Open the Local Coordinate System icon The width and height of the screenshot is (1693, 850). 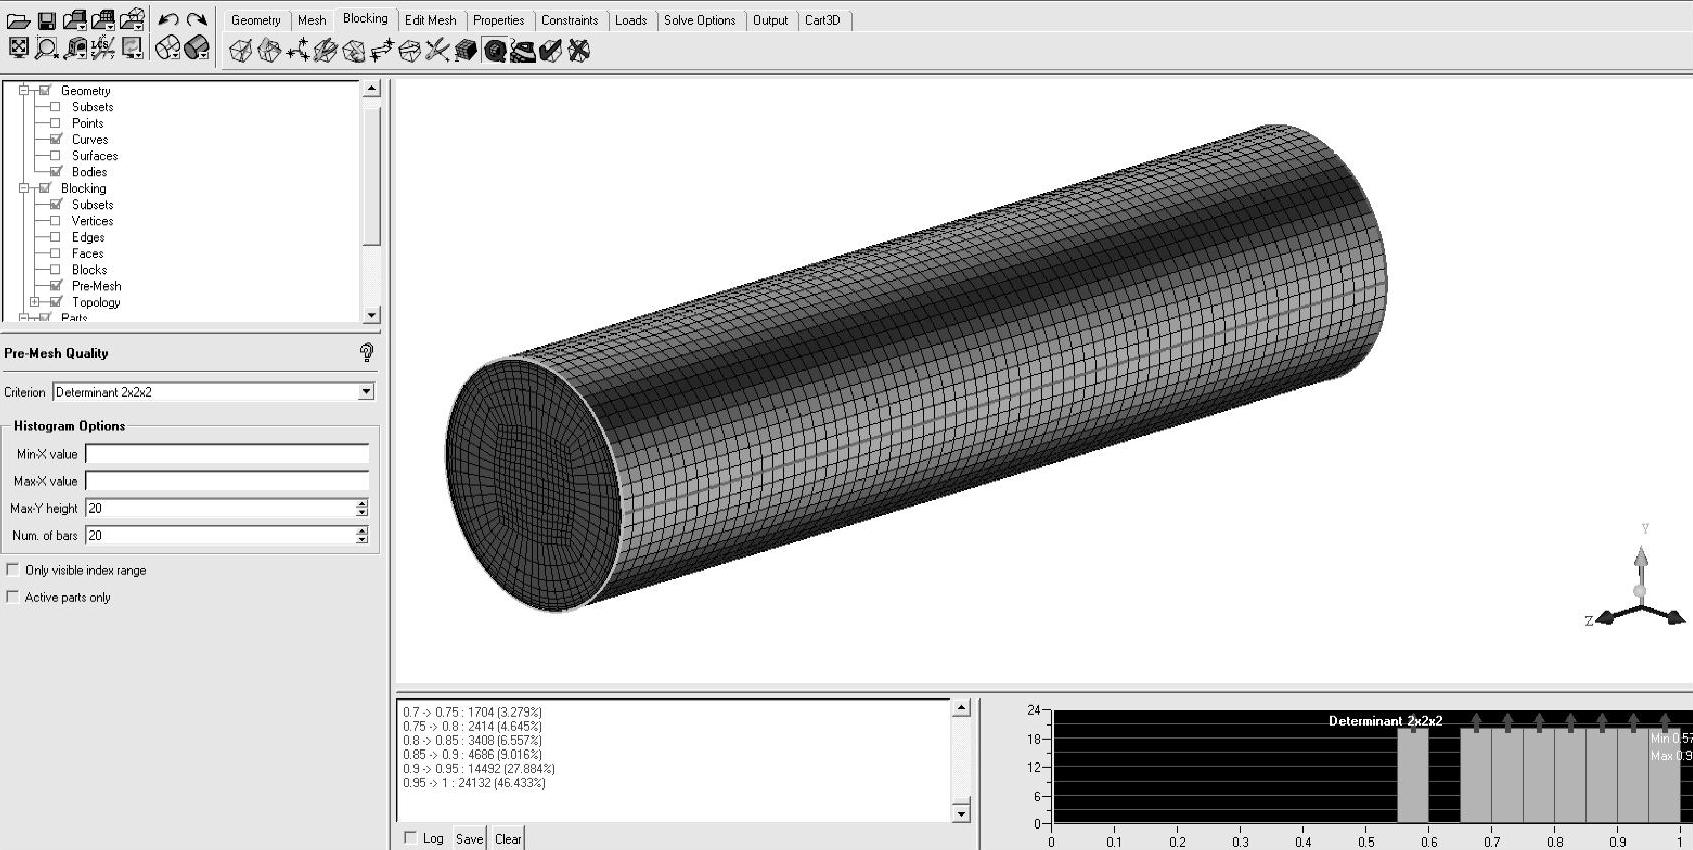[103, 48]
